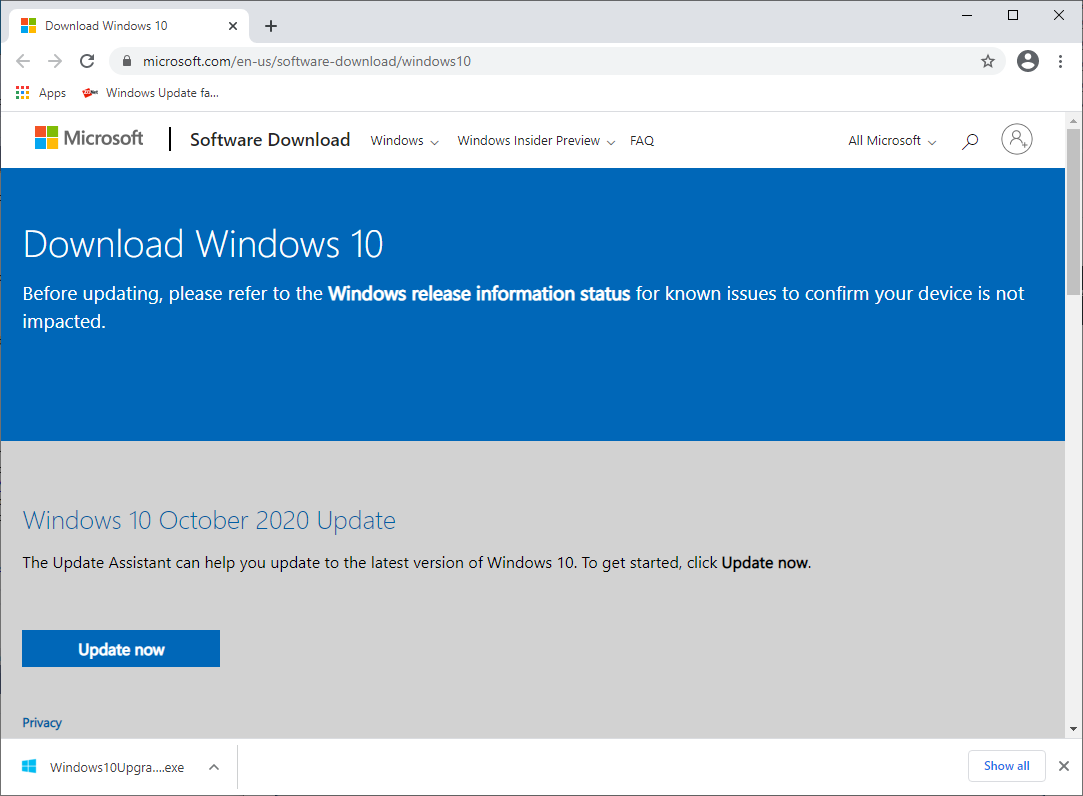Open the Windows Update fa... bookmark

[150, 93]
